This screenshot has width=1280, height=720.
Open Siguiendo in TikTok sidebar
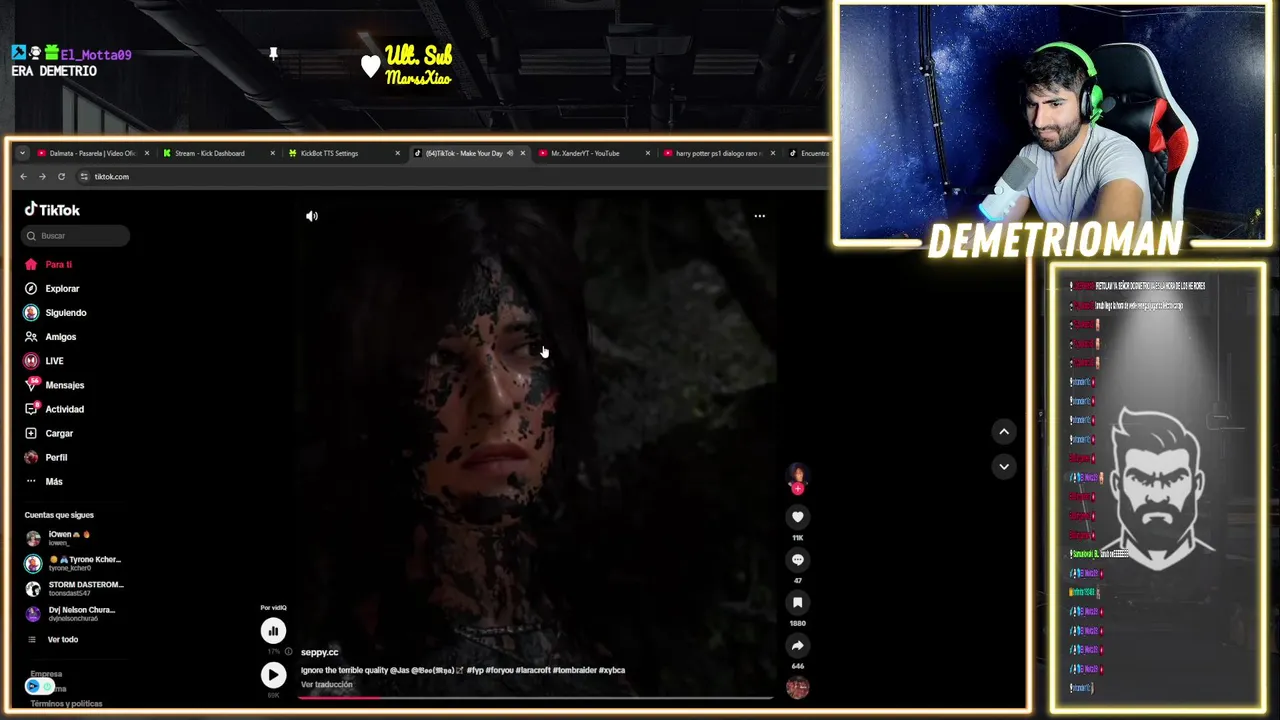tap(56, 313)
